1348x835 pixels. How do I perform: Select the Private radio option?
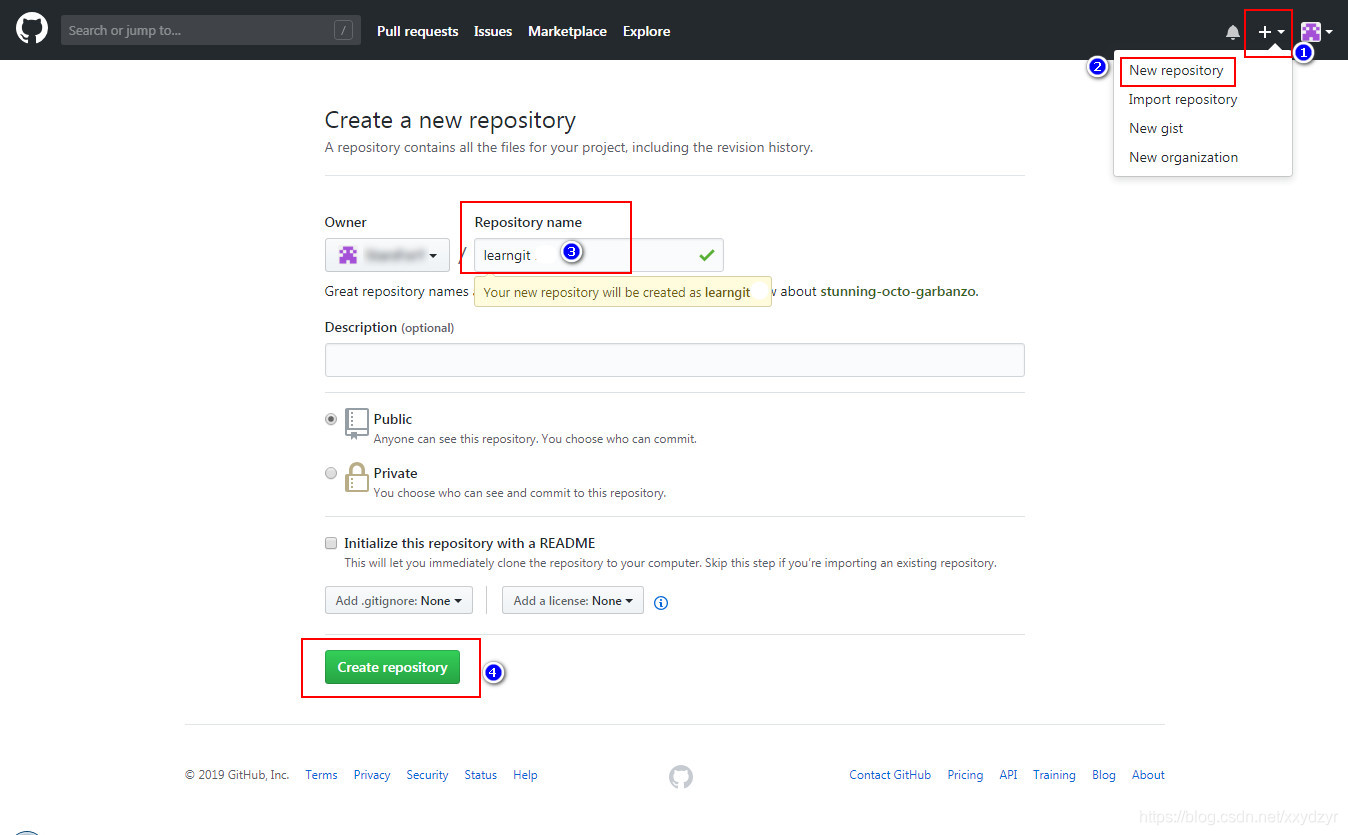(331, 473)
